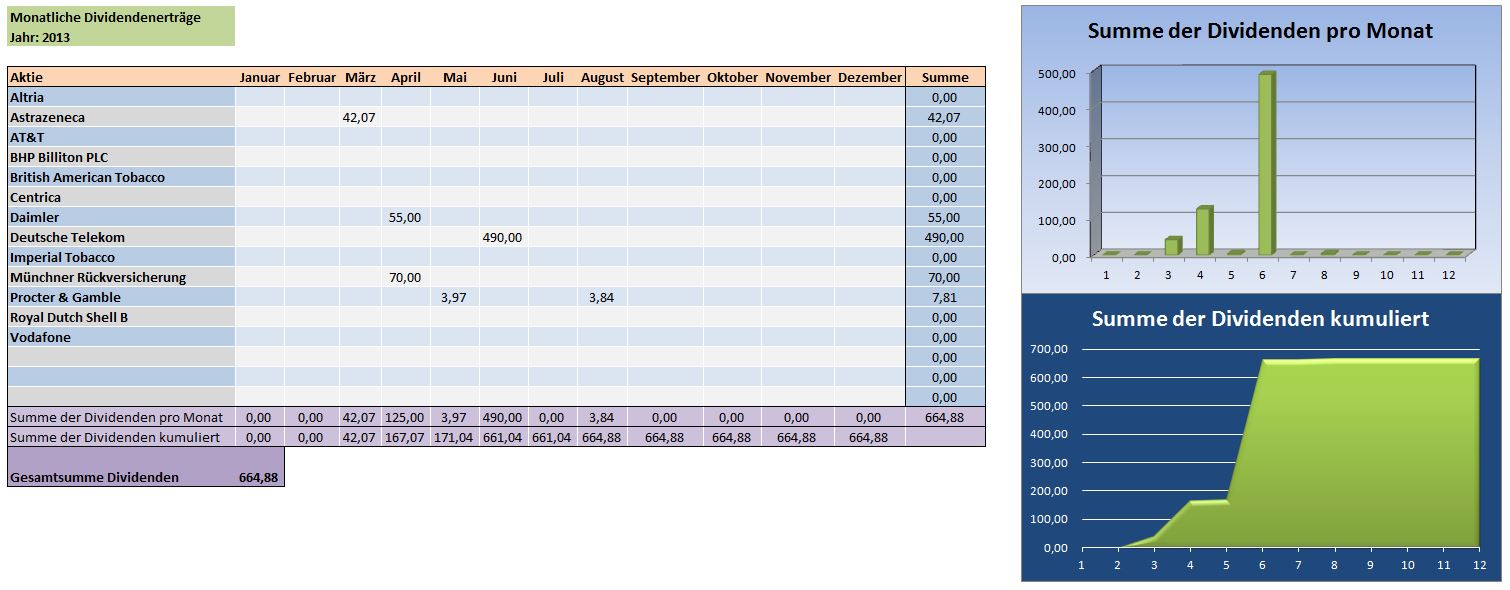
Task: Select the 'Summe' column header
Action: point(945,77)
